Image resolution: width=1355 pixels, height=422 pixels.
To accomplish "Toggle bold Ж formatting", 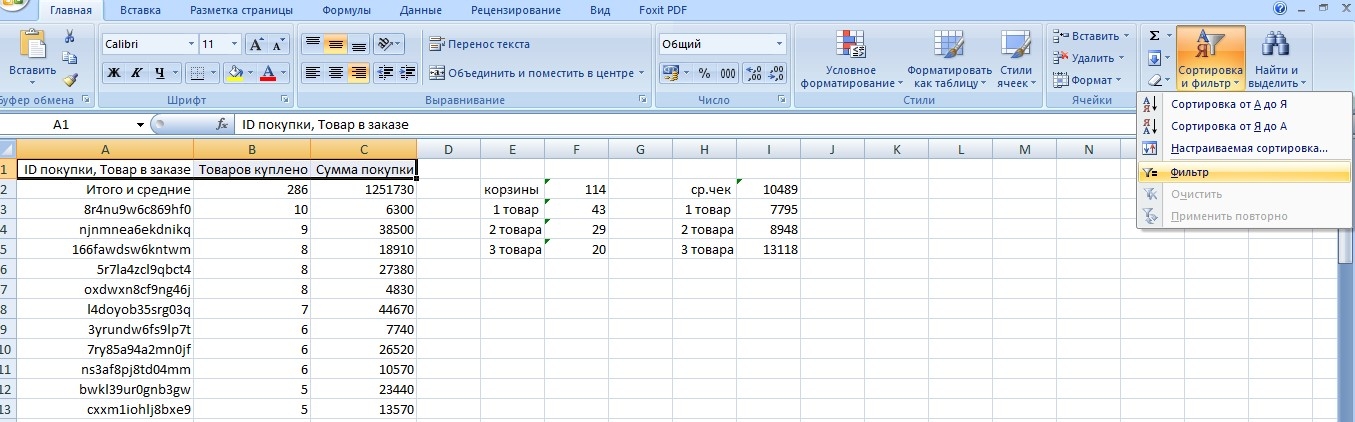I will 113,73.
